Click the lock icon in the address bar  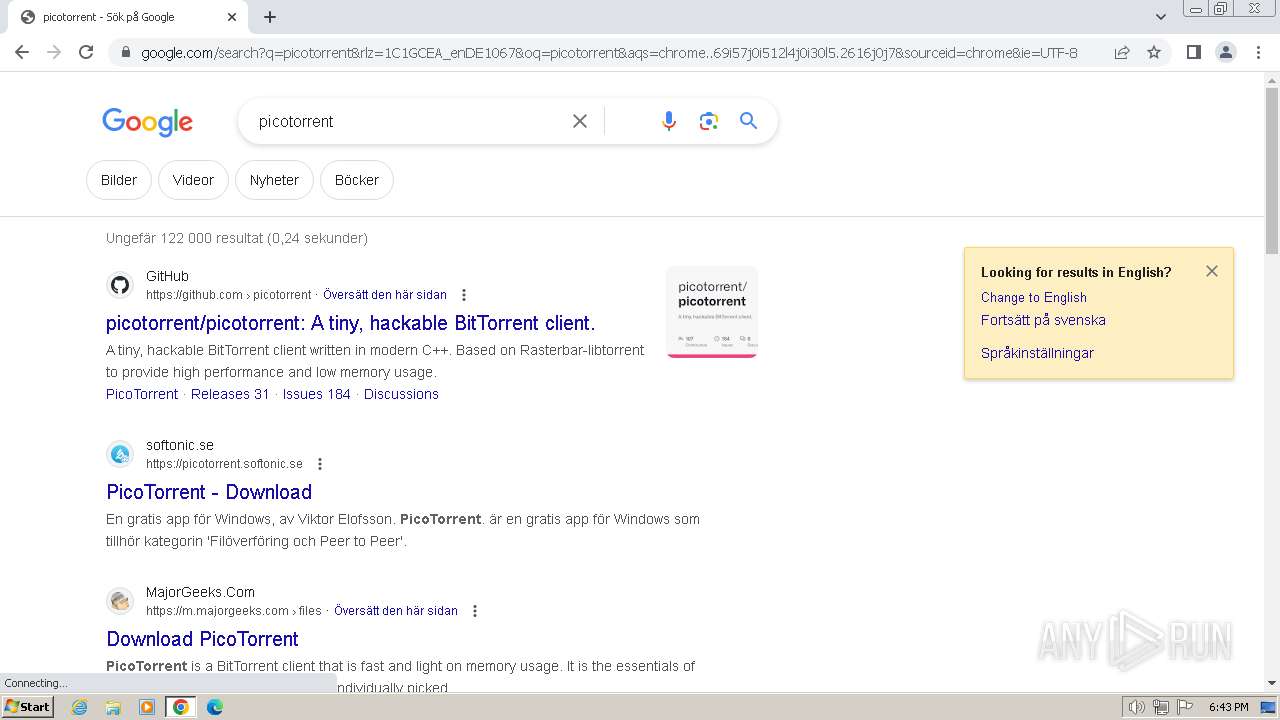click(x=125, y=53)
